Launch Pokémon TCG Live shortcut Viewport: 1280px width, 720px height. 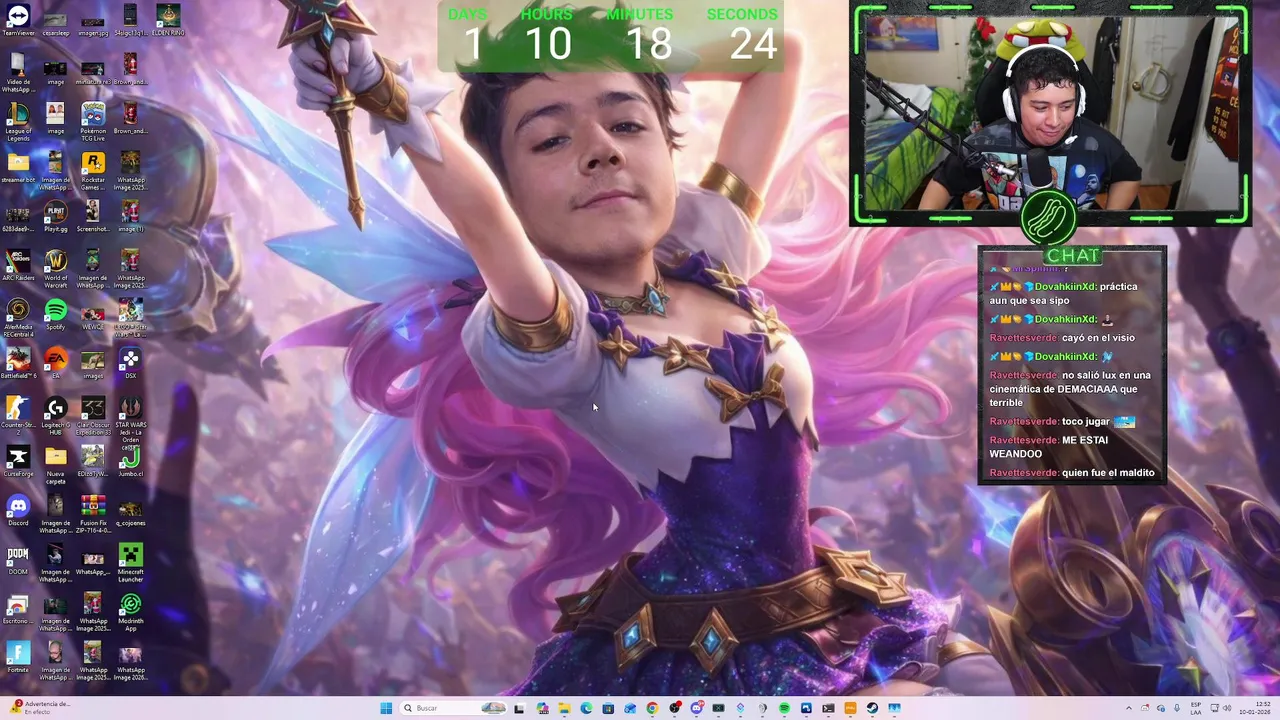pos(93,121)
